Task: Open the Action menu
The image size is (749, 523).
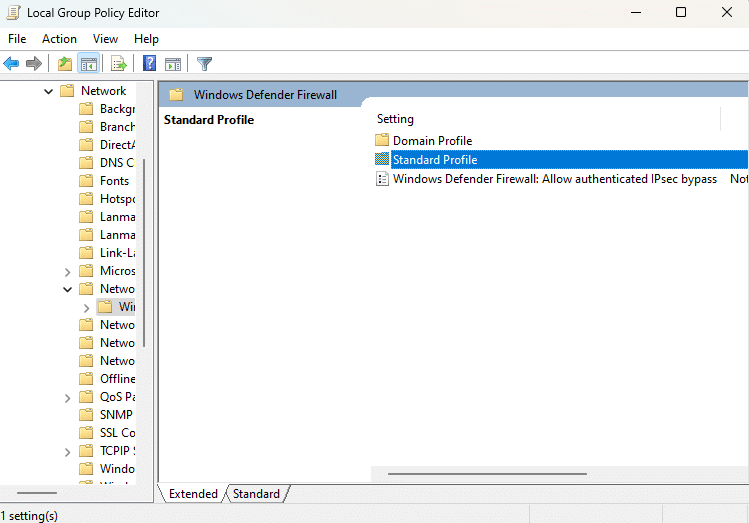Action: 59,38
